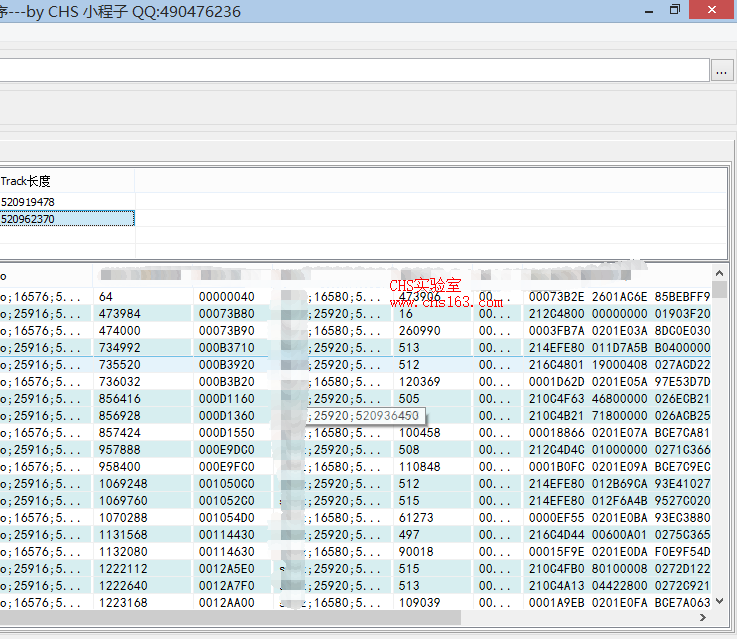The width and height of the screenshot is (737, 639).
Task: Click the vertical scrollbar up arrow
Action: tap(719, 273)
